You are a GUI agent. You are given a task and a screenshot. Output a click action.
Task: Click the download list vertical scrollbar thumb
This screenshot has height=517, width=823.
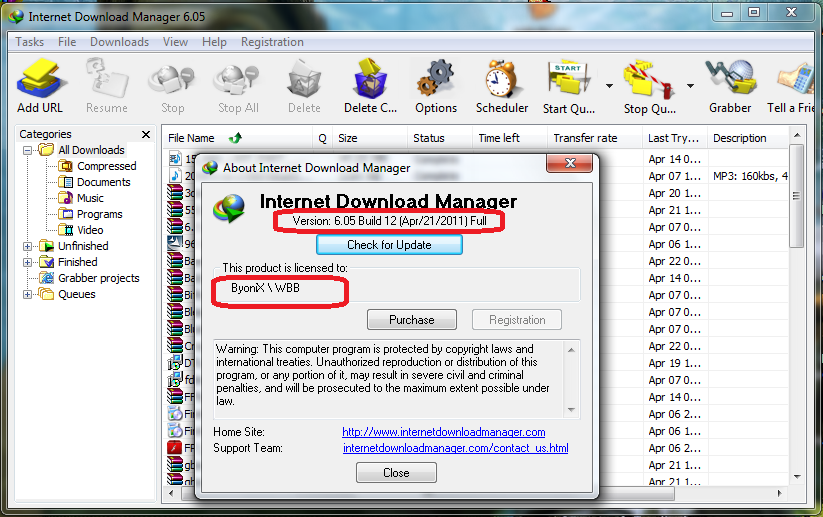(x=797, y=196)
